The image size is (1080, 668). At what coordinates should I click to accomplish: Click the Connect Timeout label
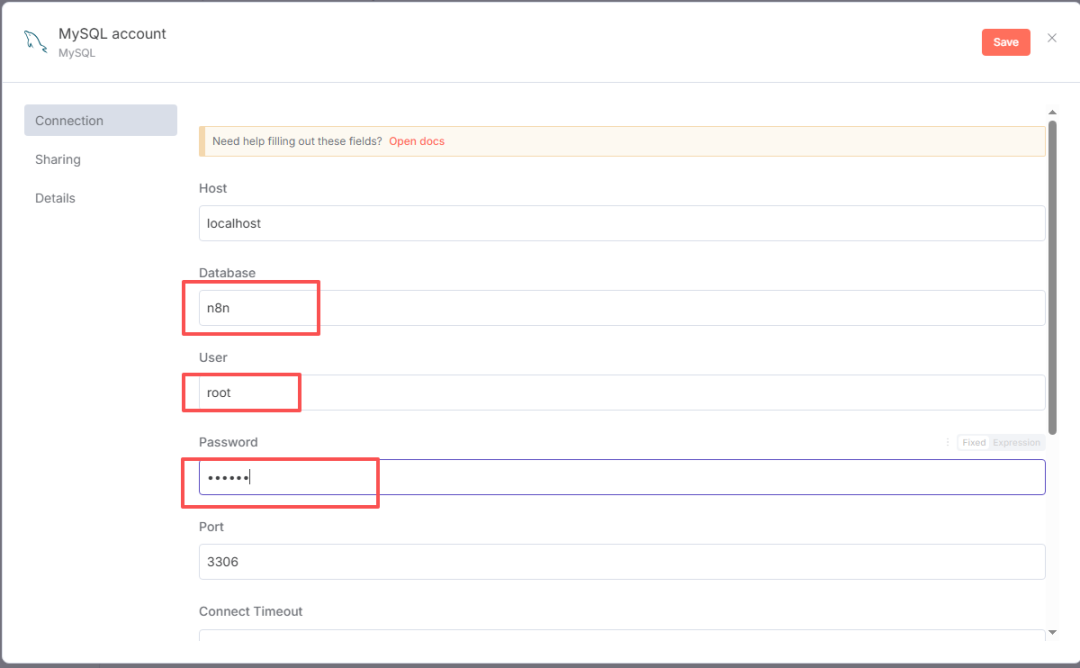click(251, 612)
